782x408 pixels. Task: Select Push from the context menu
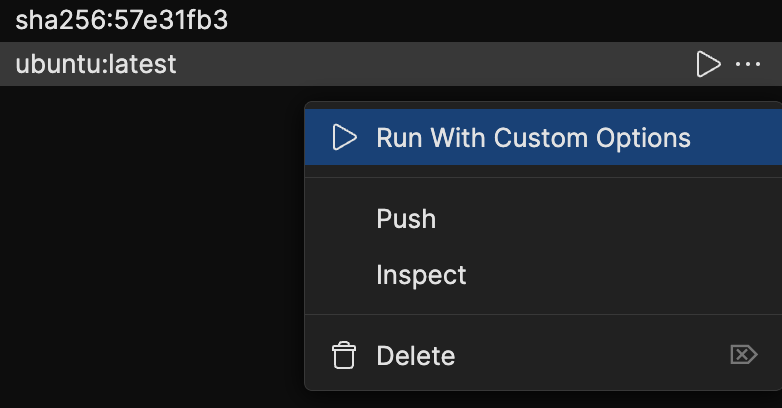(406, 218)
